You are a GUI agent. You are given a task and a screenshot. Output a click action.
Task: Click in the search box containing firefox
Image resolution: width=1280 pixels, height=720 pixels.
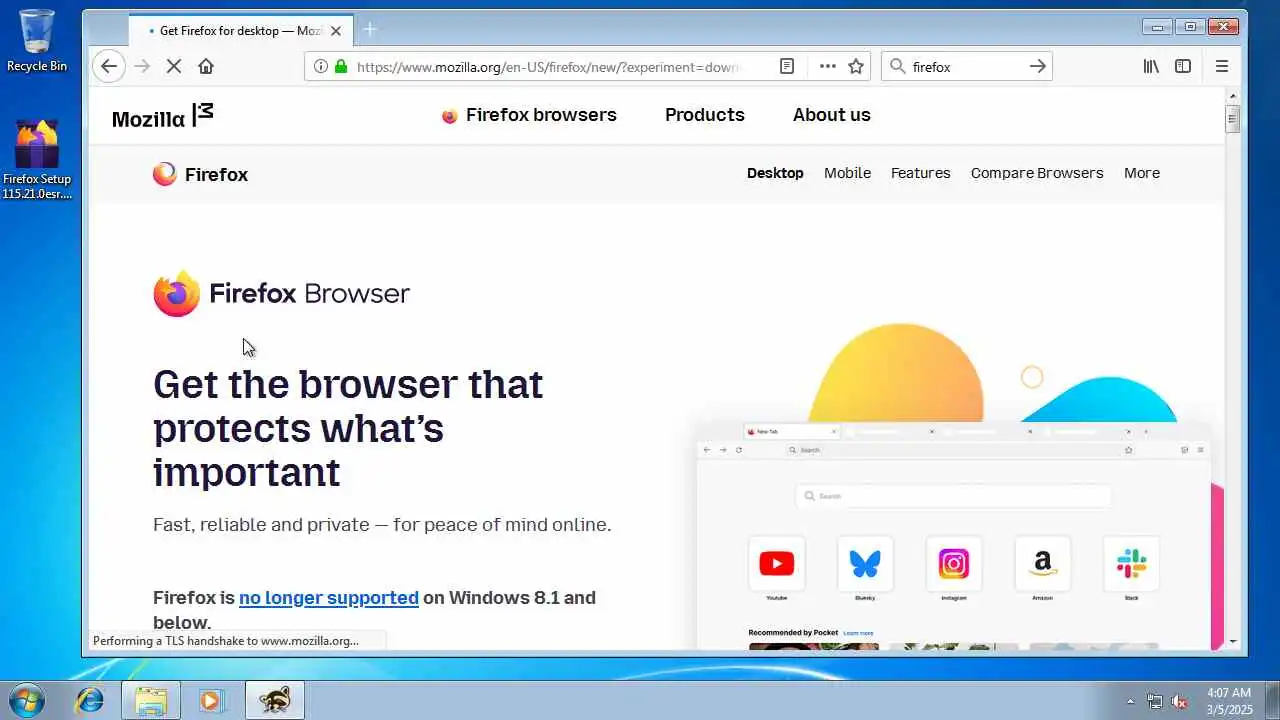[x=965, y=67]
